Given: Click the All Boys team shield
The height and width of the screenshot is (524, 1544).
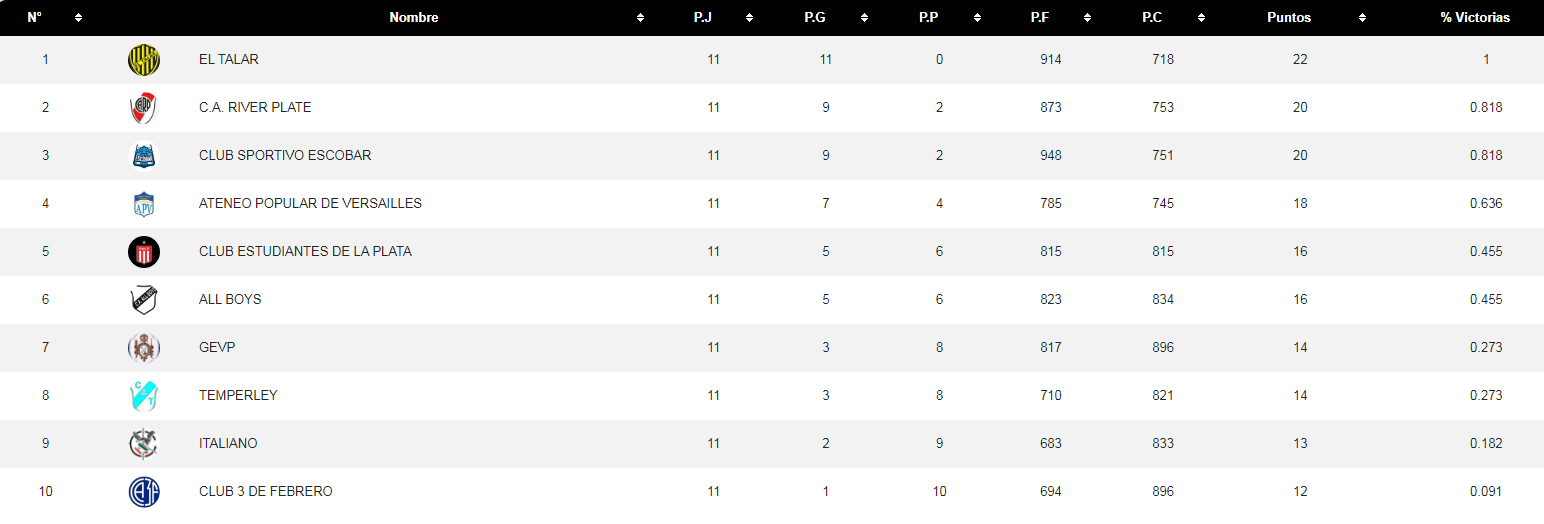Looking at the screenshot, I should pyautogui.click(x=144, y=300).
